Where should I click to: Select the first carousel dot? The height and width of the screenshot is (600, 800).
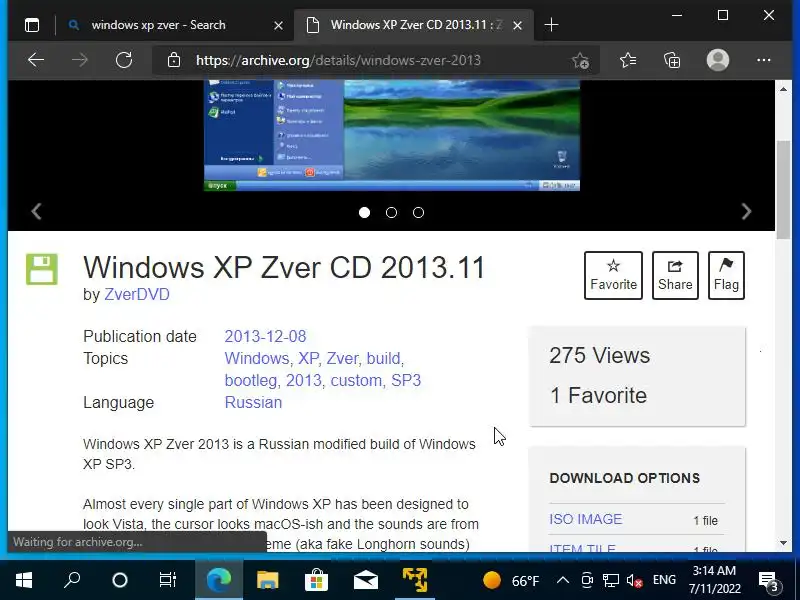(x=364, y=213)
